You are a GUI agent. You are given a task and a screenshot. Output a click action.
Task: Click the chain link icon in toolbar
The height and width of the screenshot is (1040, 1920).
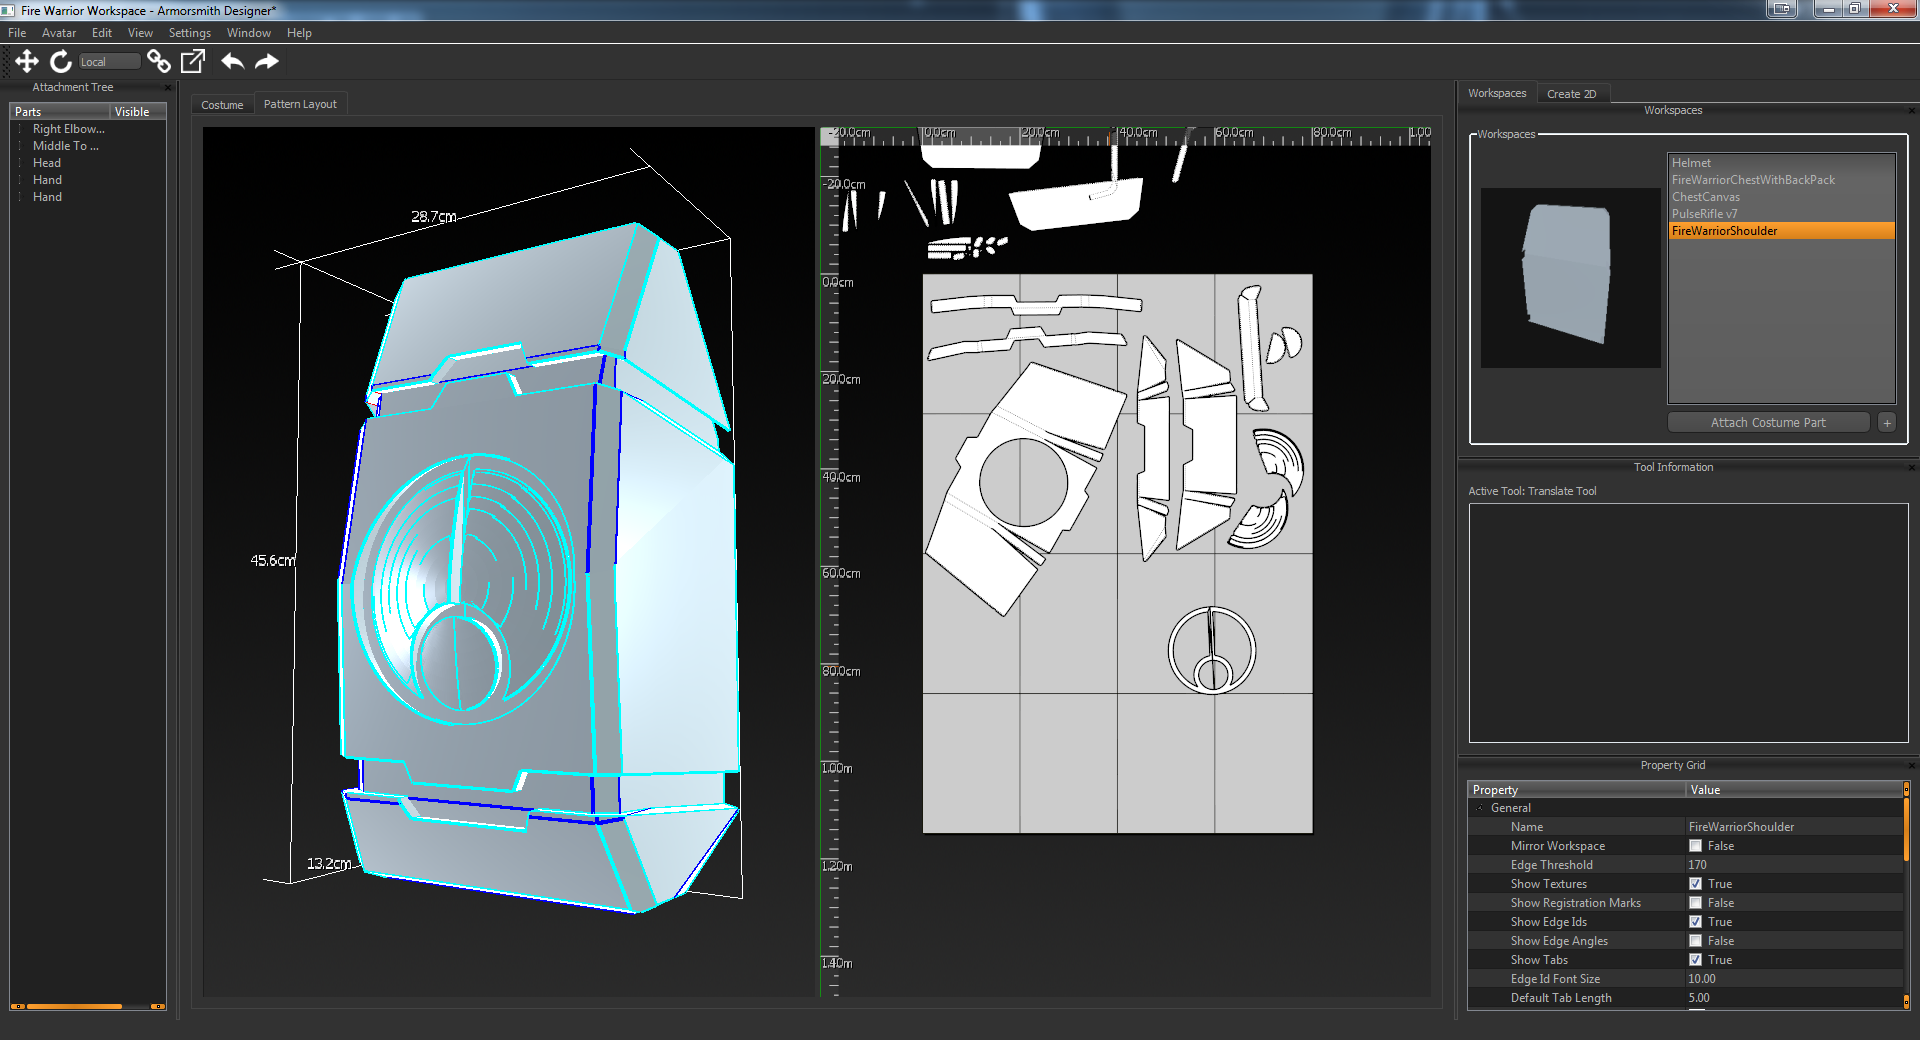(158, 62)
